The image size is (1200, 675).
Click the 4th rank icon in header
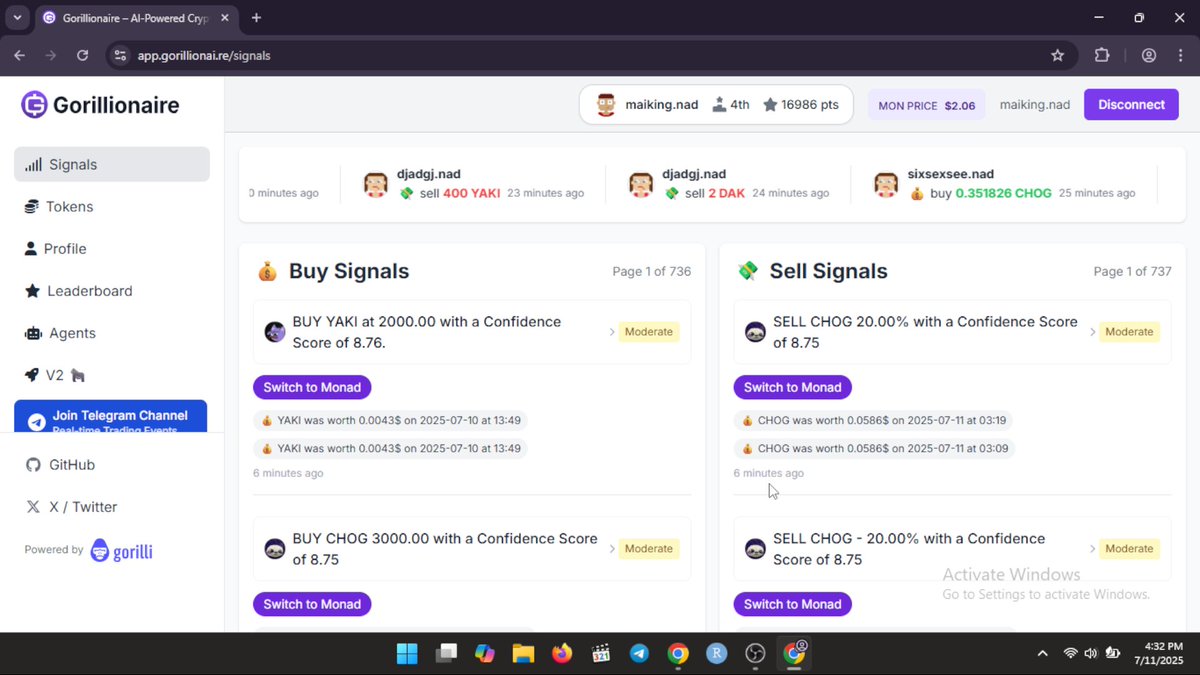(x=718, y=105)
